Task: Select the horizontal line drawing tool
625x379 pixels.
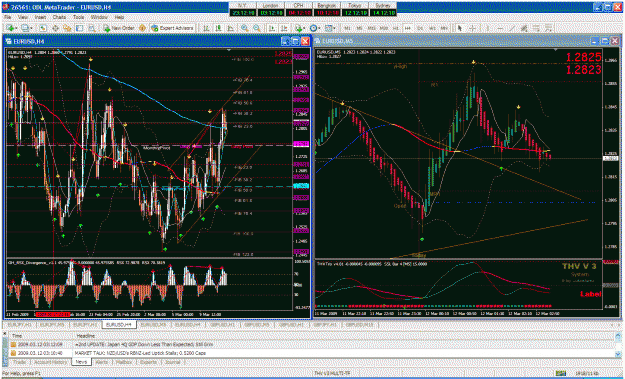Action: coord(500,28)
